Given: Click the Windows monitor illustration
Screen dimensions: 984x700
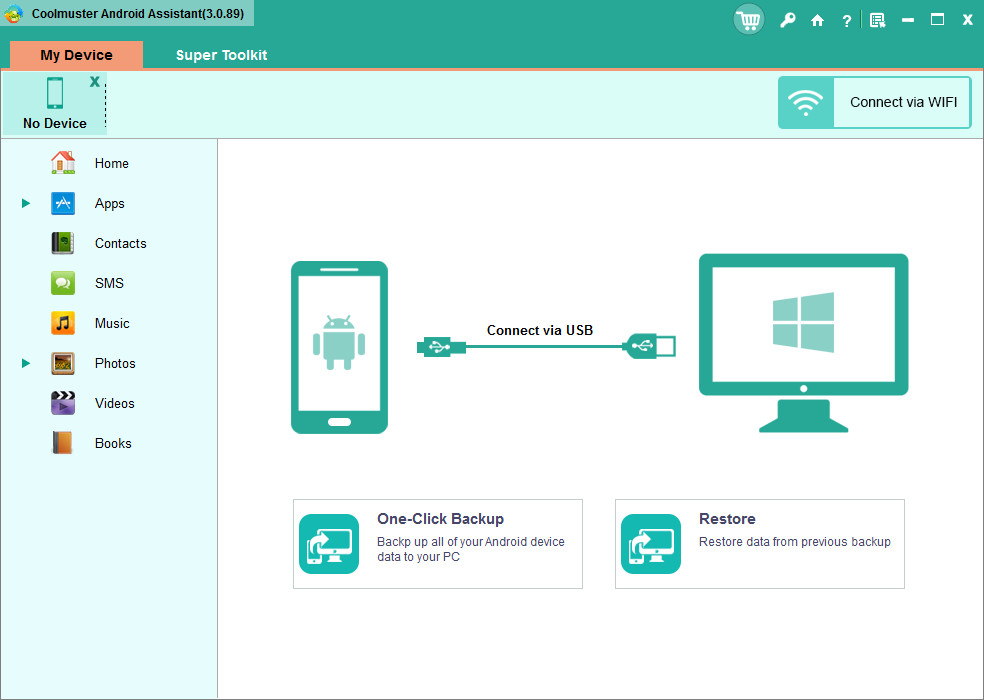Looking at the screenshot, I should point(803,343).
